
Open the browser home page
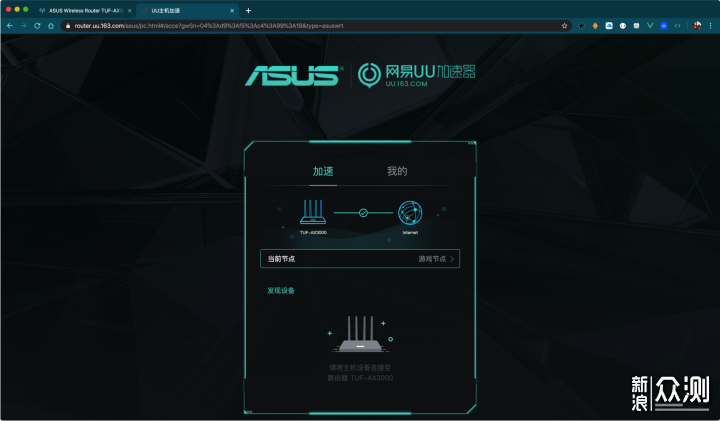pos(51,26)
